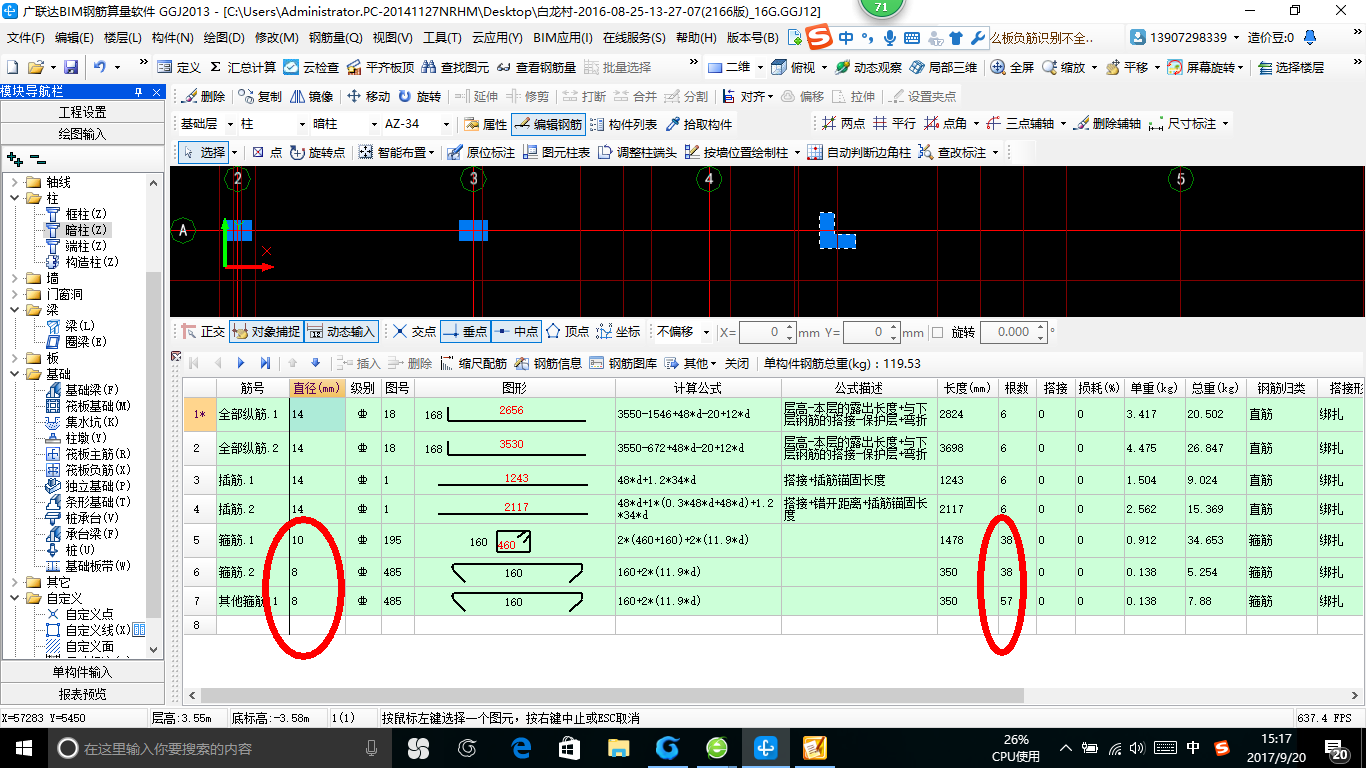Click 全屏 full screen tool
The height and width of the screenshot is (768, 1366).
click(x=1012, y=67)
